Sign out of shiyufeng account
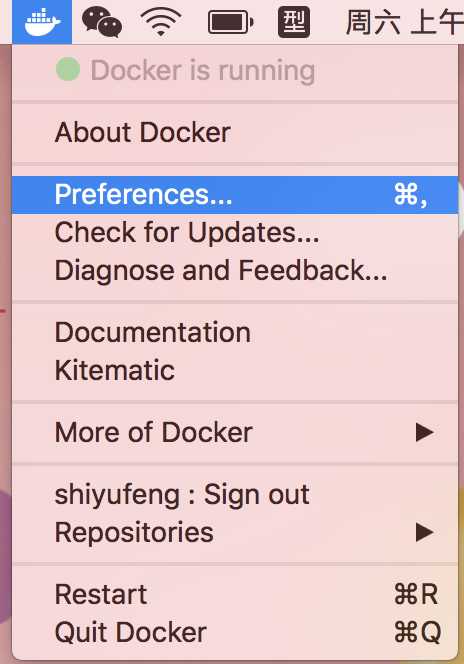This screenshot has height=664, width=464. [x=235, y=495]
